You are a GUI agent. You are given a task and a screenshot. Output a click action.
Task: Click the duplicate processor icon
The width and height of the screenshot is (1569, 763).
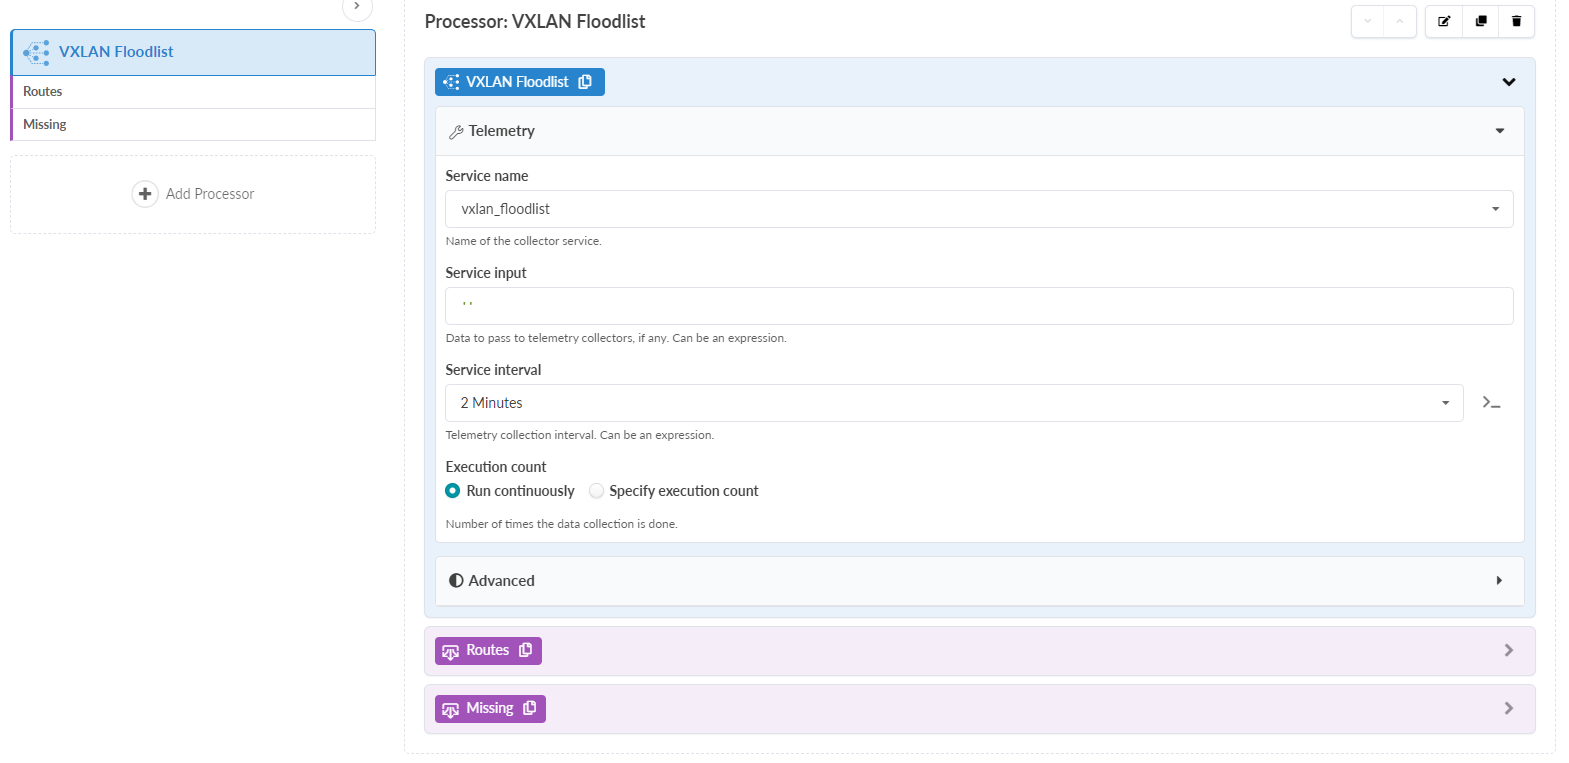tap(1480, 21)
